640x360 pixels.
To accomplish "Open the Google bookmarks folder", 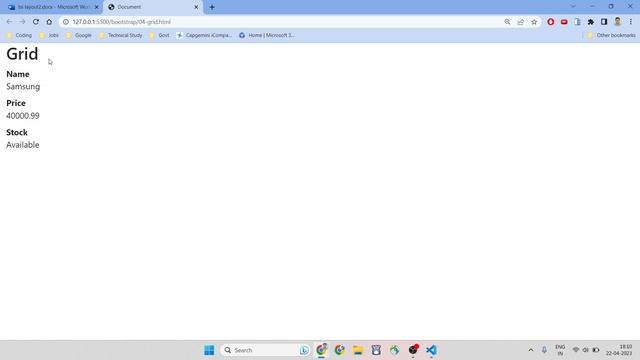I will (79, 36).
